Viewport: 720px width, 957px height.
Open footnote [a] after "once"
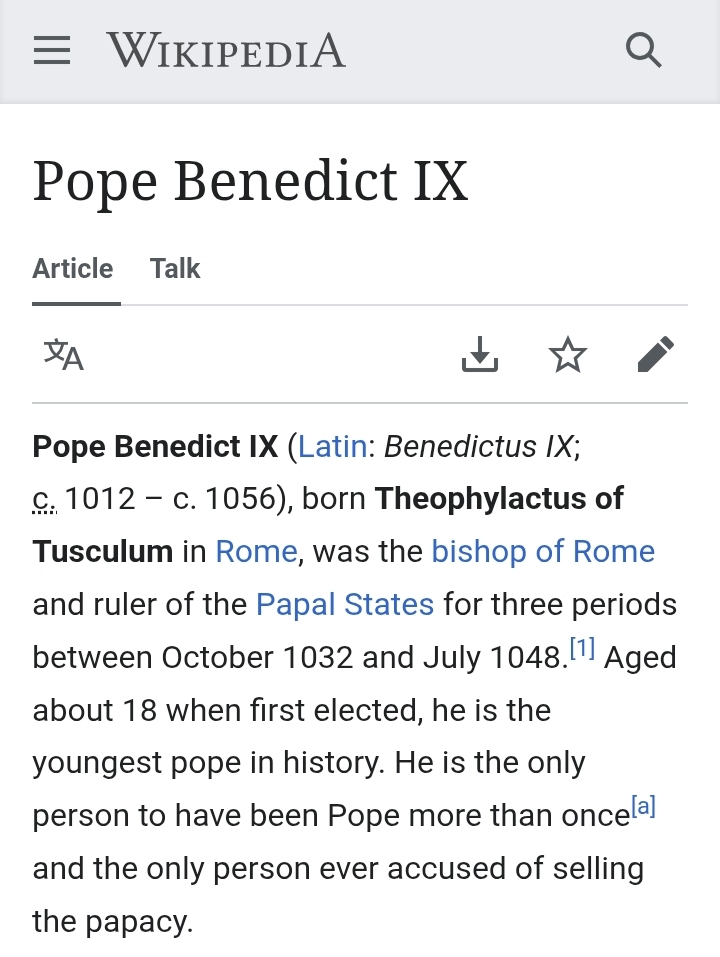[643, 808]
